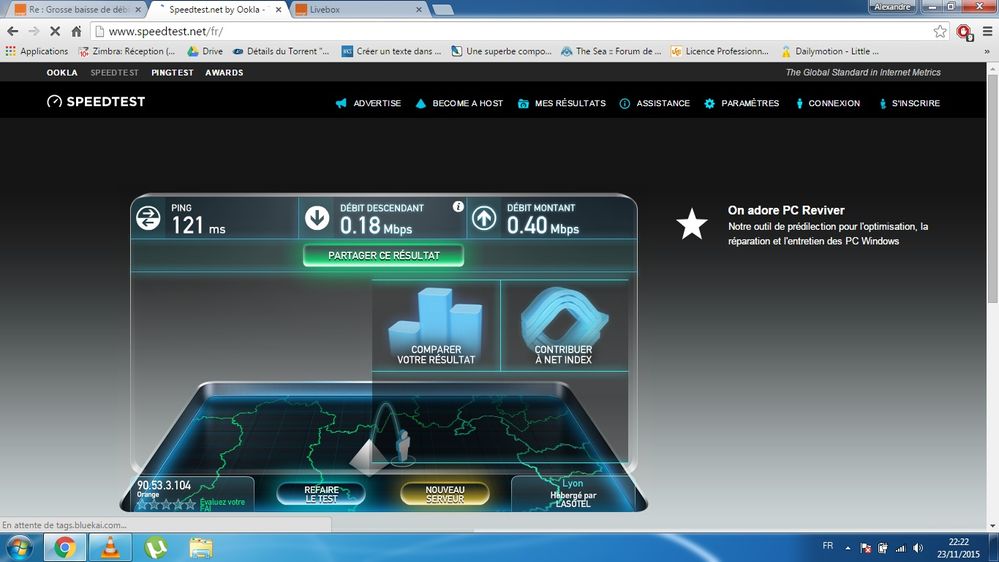
Task: Switch to the Livebox tab
Action: [x=359, y=10]
